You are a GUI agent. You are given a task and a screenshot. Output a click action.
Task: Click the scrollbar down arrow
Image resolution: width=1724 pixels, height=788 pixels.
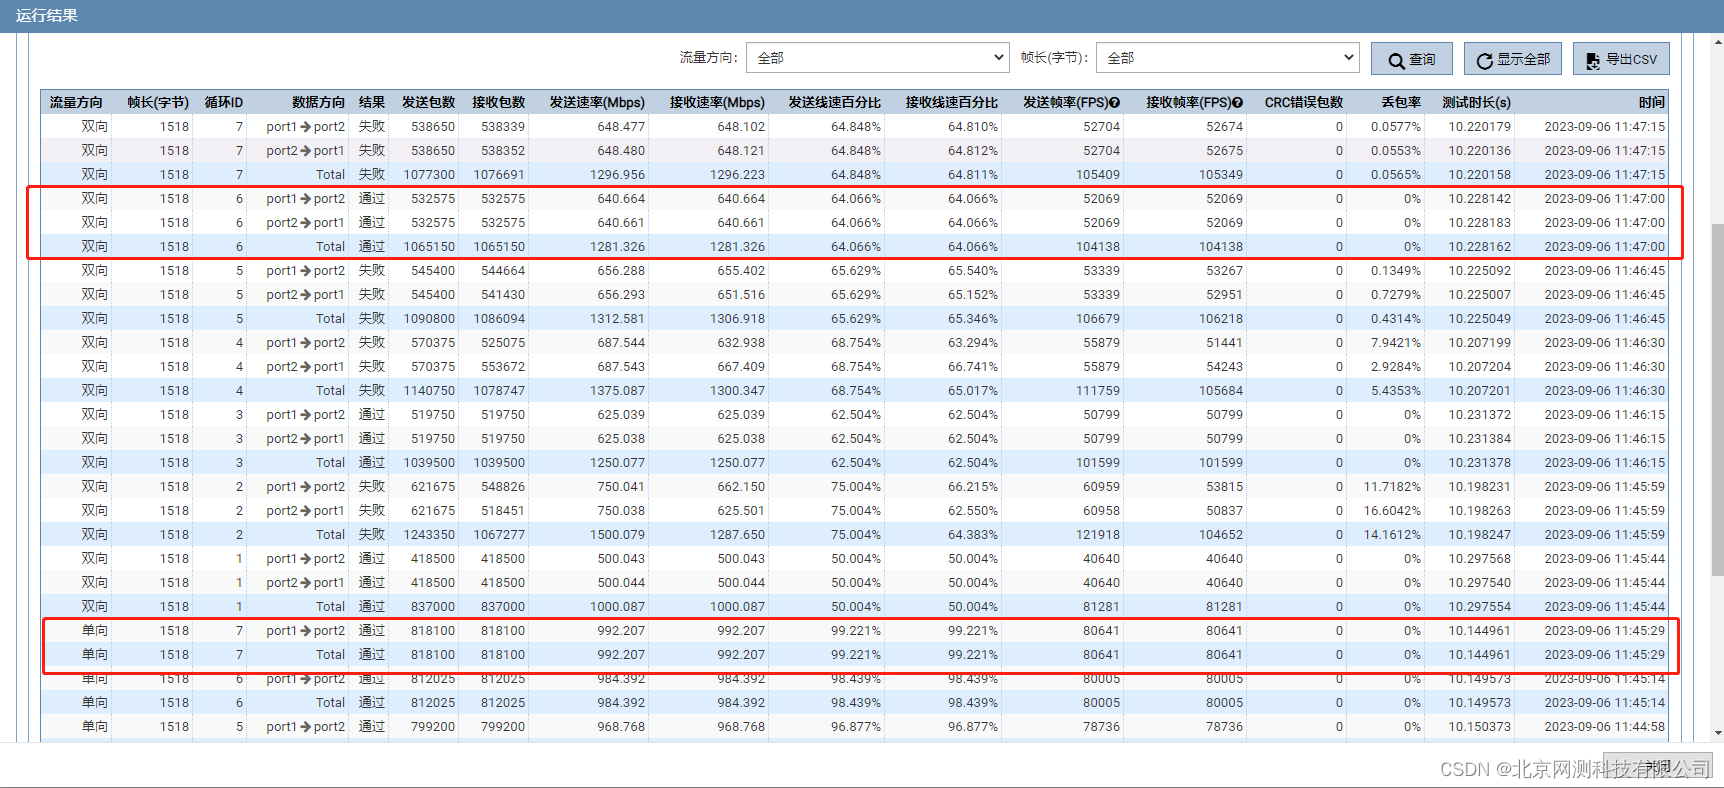[1718, 733]
